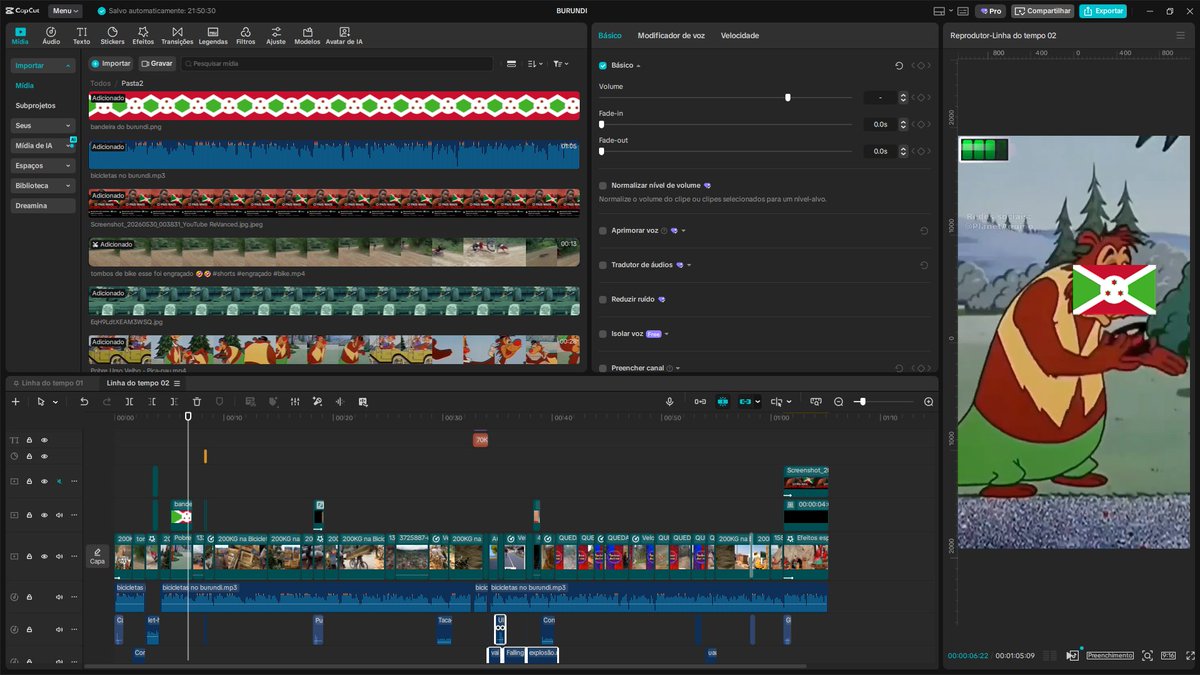Open the Modelos panel
1200x675 pixels.
307,35
